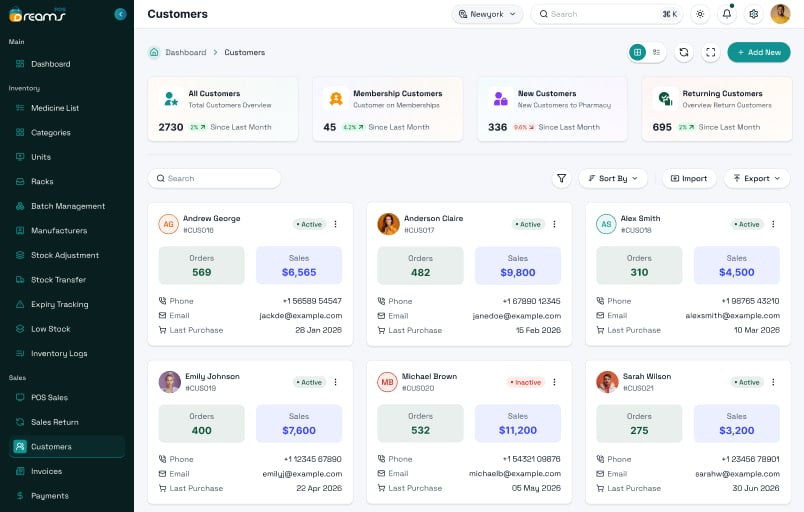The image size is (804, 512).
Task: Click the Stock Adjustment sidebar icon
Action: 20,255
